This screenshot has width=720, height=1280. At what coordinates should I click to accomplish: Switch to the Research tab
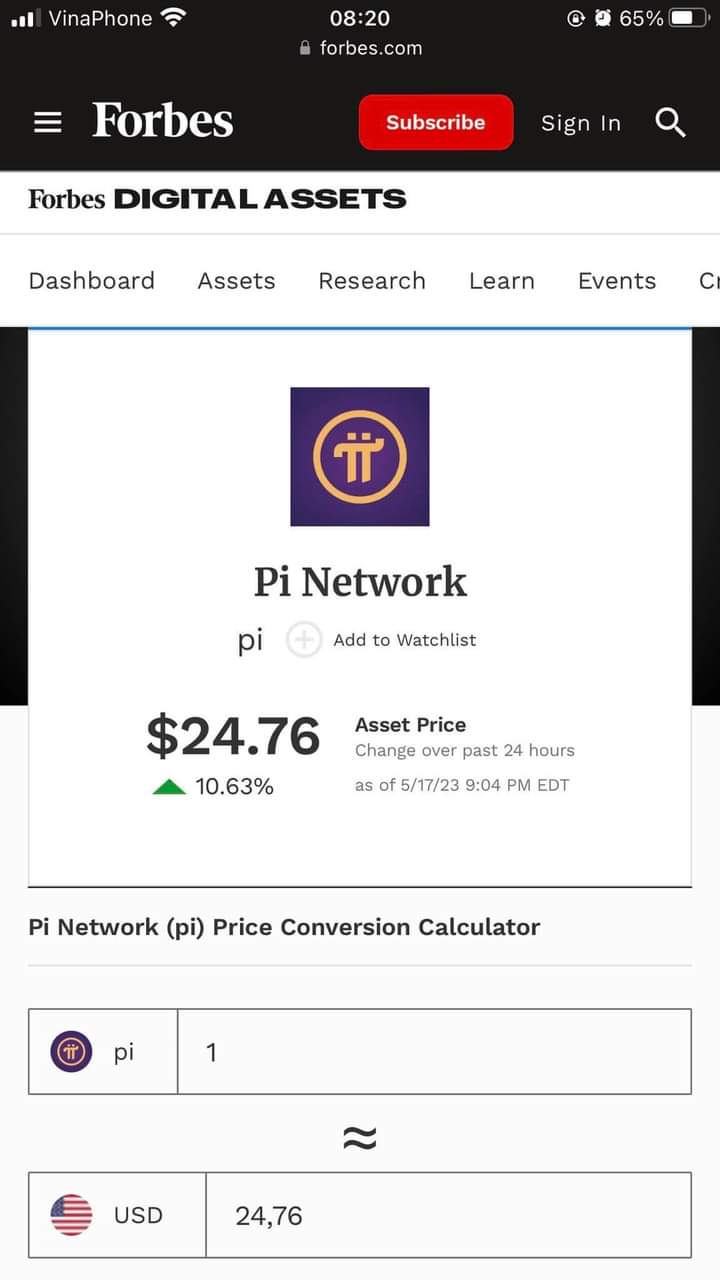tap(372, 281)
